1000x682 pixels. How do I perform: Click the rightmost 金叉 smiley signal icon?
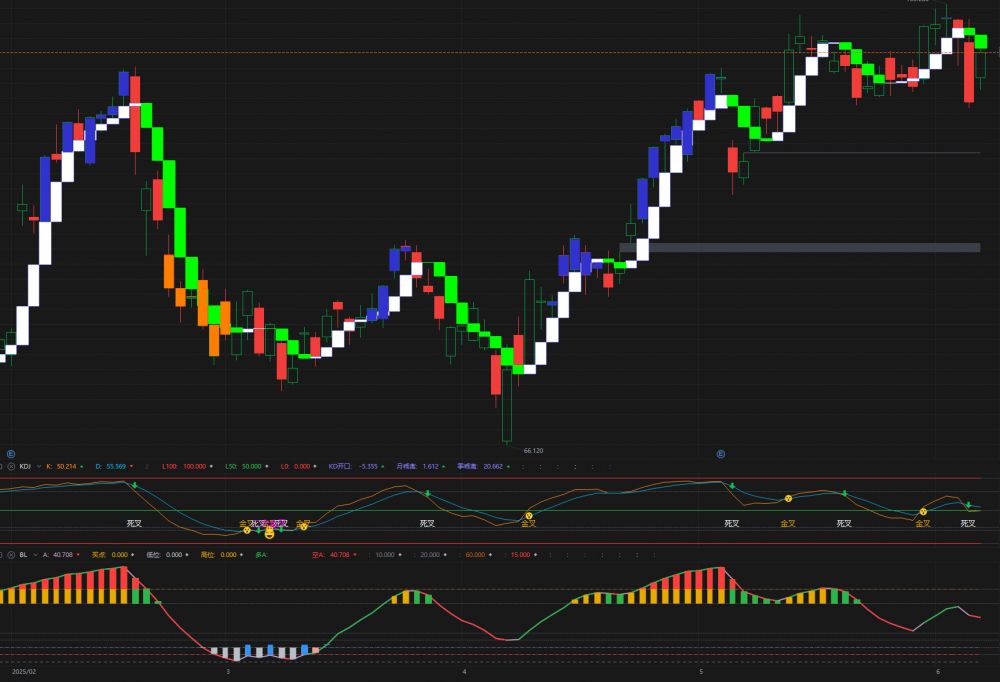tap(923, 512)
